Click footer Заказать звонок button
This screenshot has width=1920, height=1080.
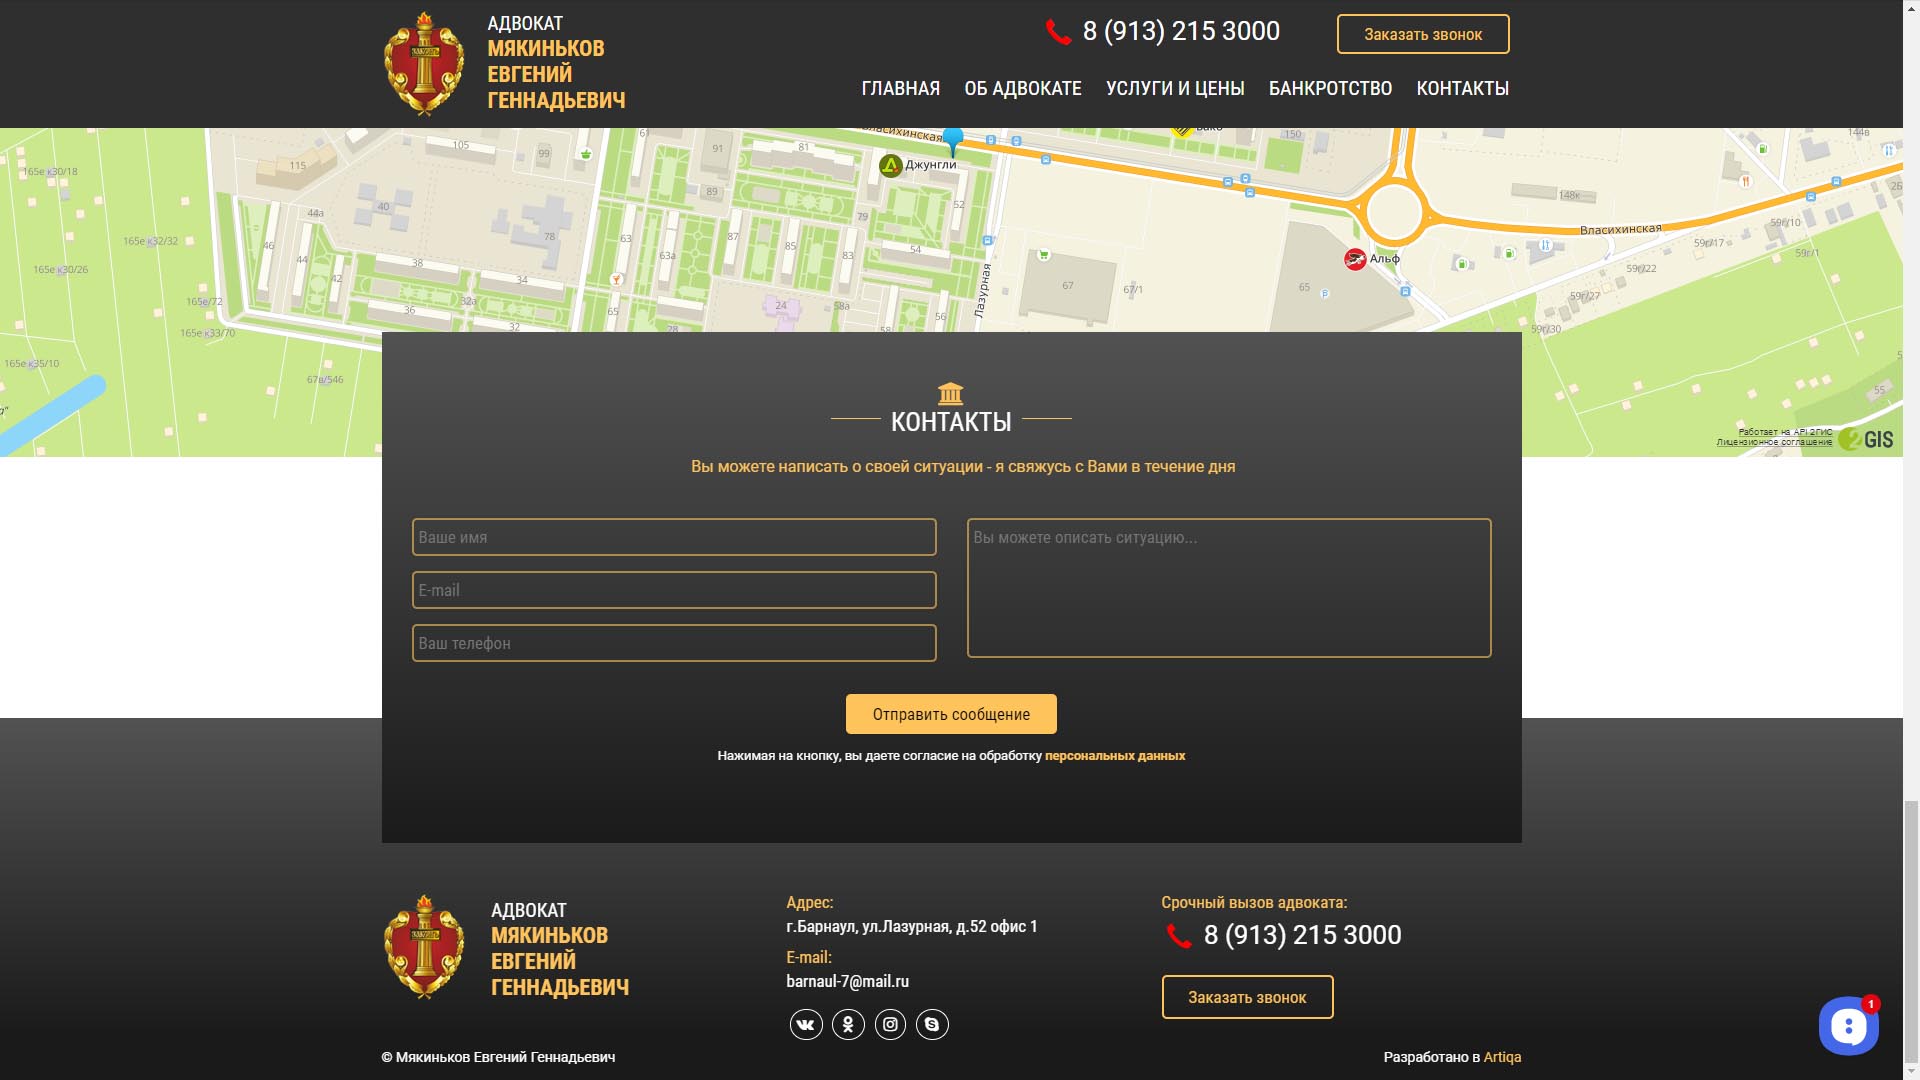1247,997
